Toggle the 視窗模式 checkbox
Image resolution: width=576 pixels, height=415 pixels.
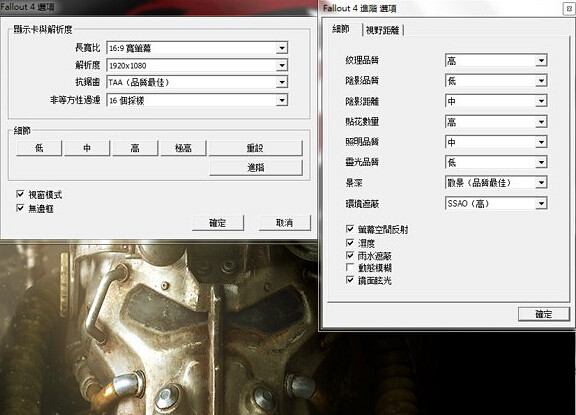[x=21, y=194]
